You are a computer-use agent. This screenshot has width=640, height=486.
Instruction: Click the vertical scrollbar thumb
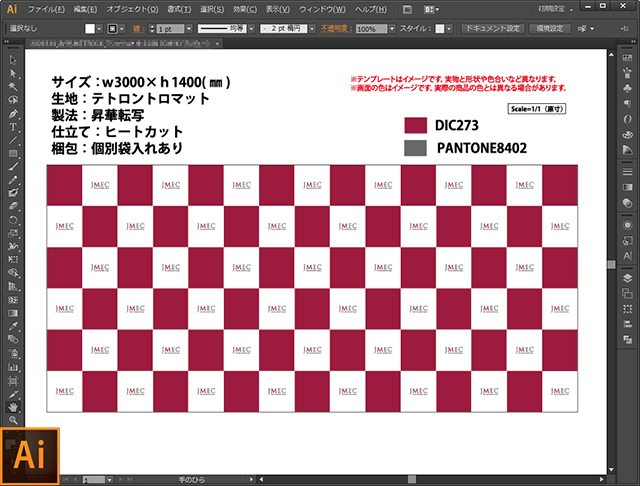[612, 264]
